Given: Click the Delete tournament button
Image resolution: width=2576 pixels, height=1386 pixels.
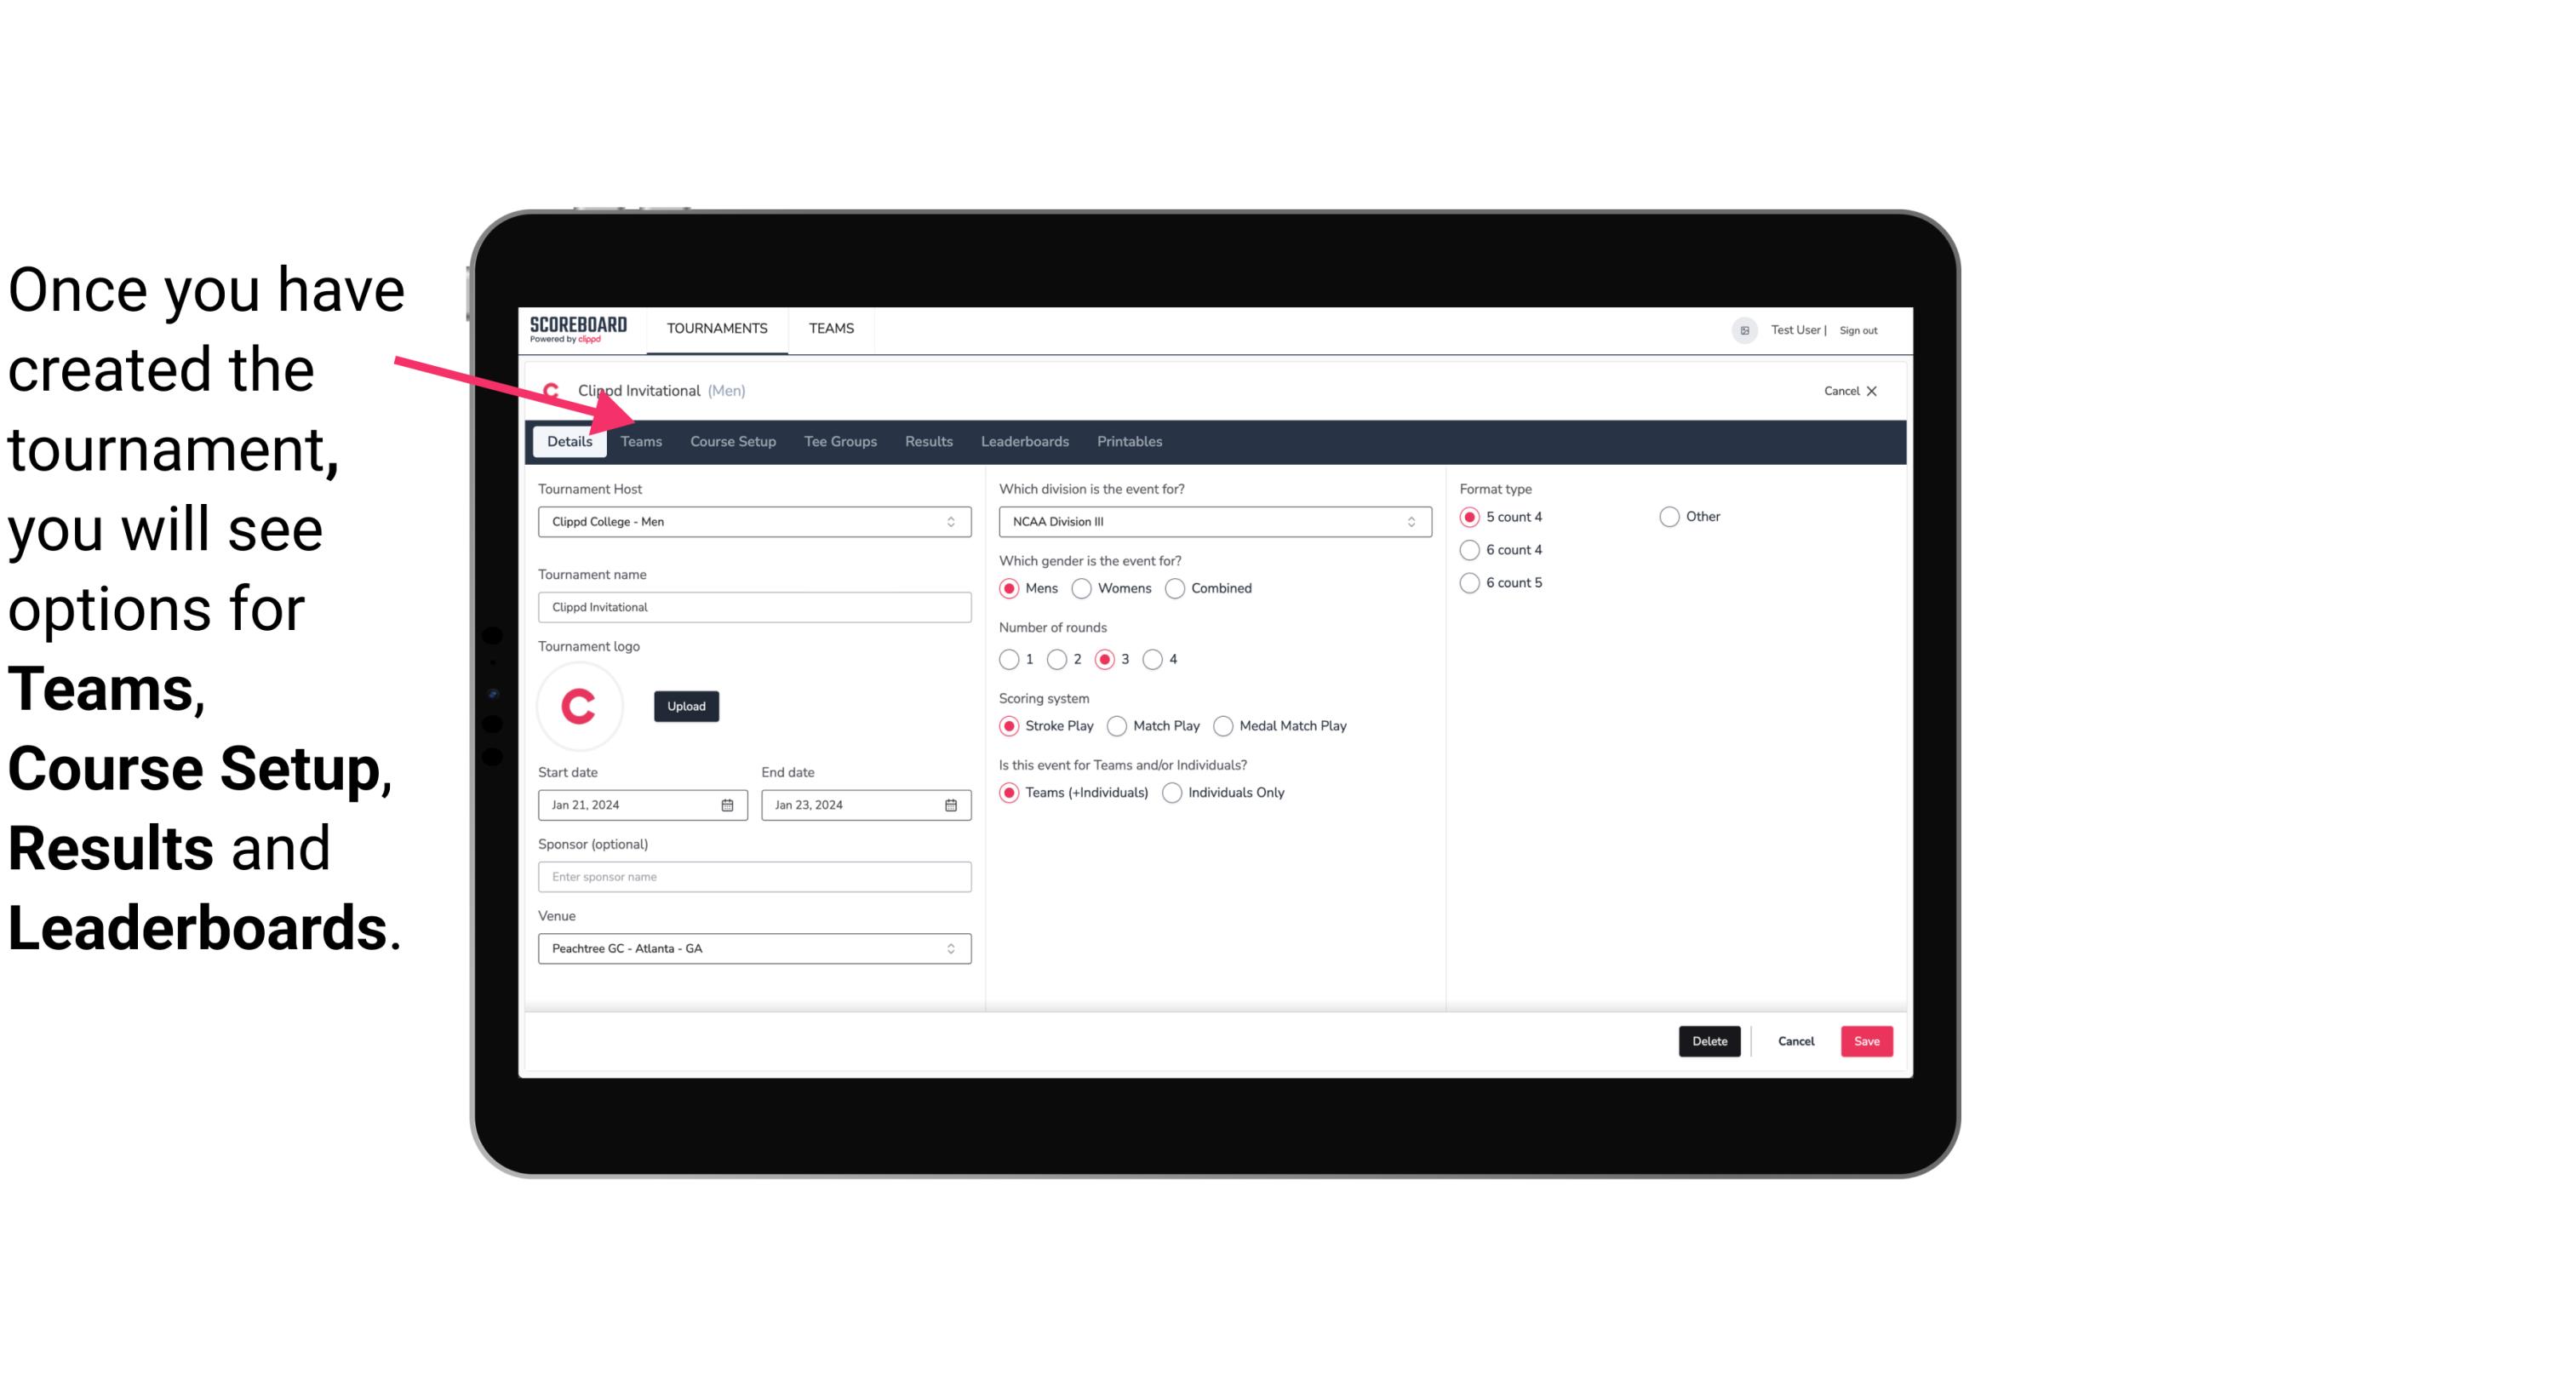Looking at the screenshot, I should click(1708, 1041).
